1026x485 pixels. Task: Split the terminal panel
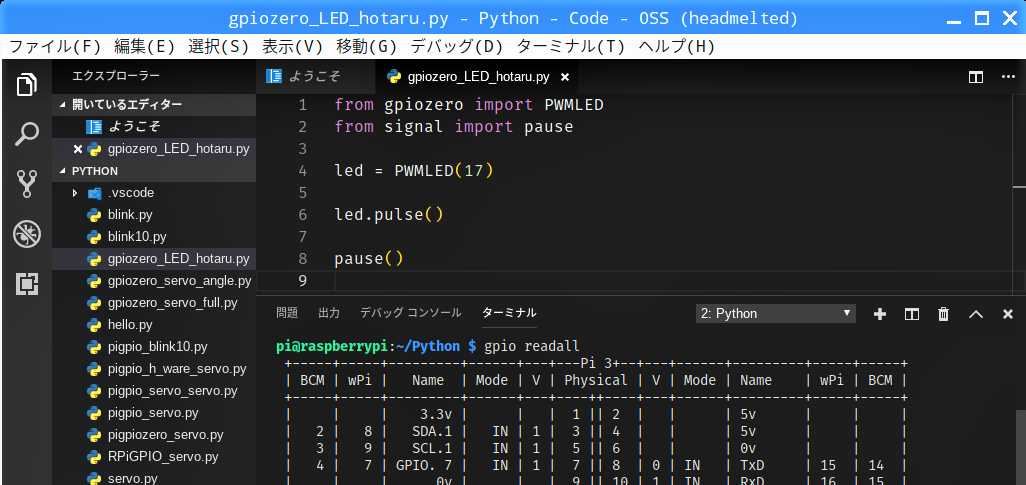[x=911, y=314]
